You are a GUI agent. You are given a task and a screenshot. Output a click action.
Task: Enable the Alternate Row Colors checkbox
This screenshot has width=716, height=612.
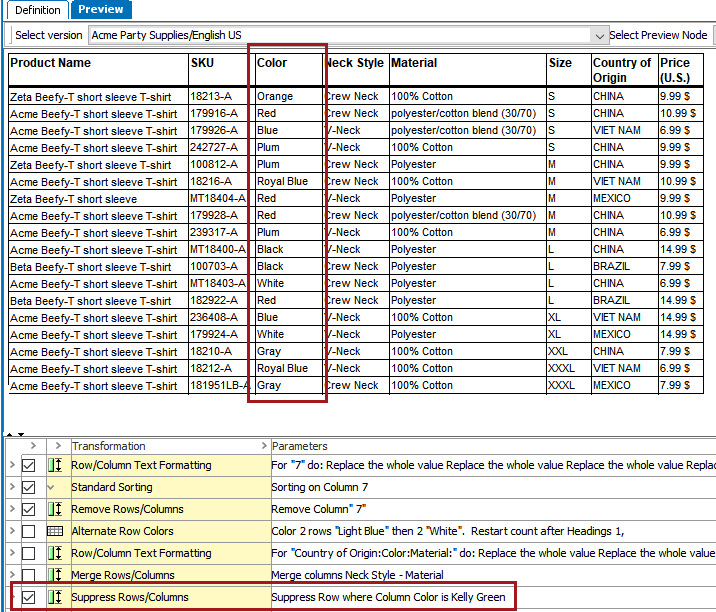coord(29,532)
